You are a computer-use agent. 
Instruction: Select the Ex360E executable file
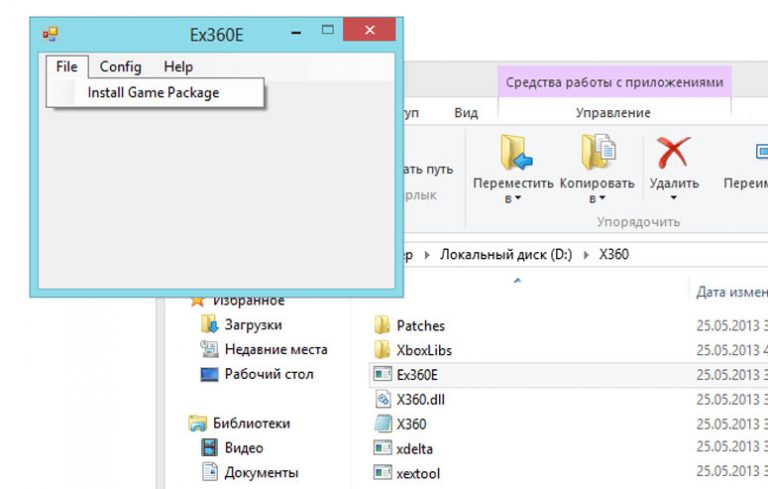[x=417, y=375]
